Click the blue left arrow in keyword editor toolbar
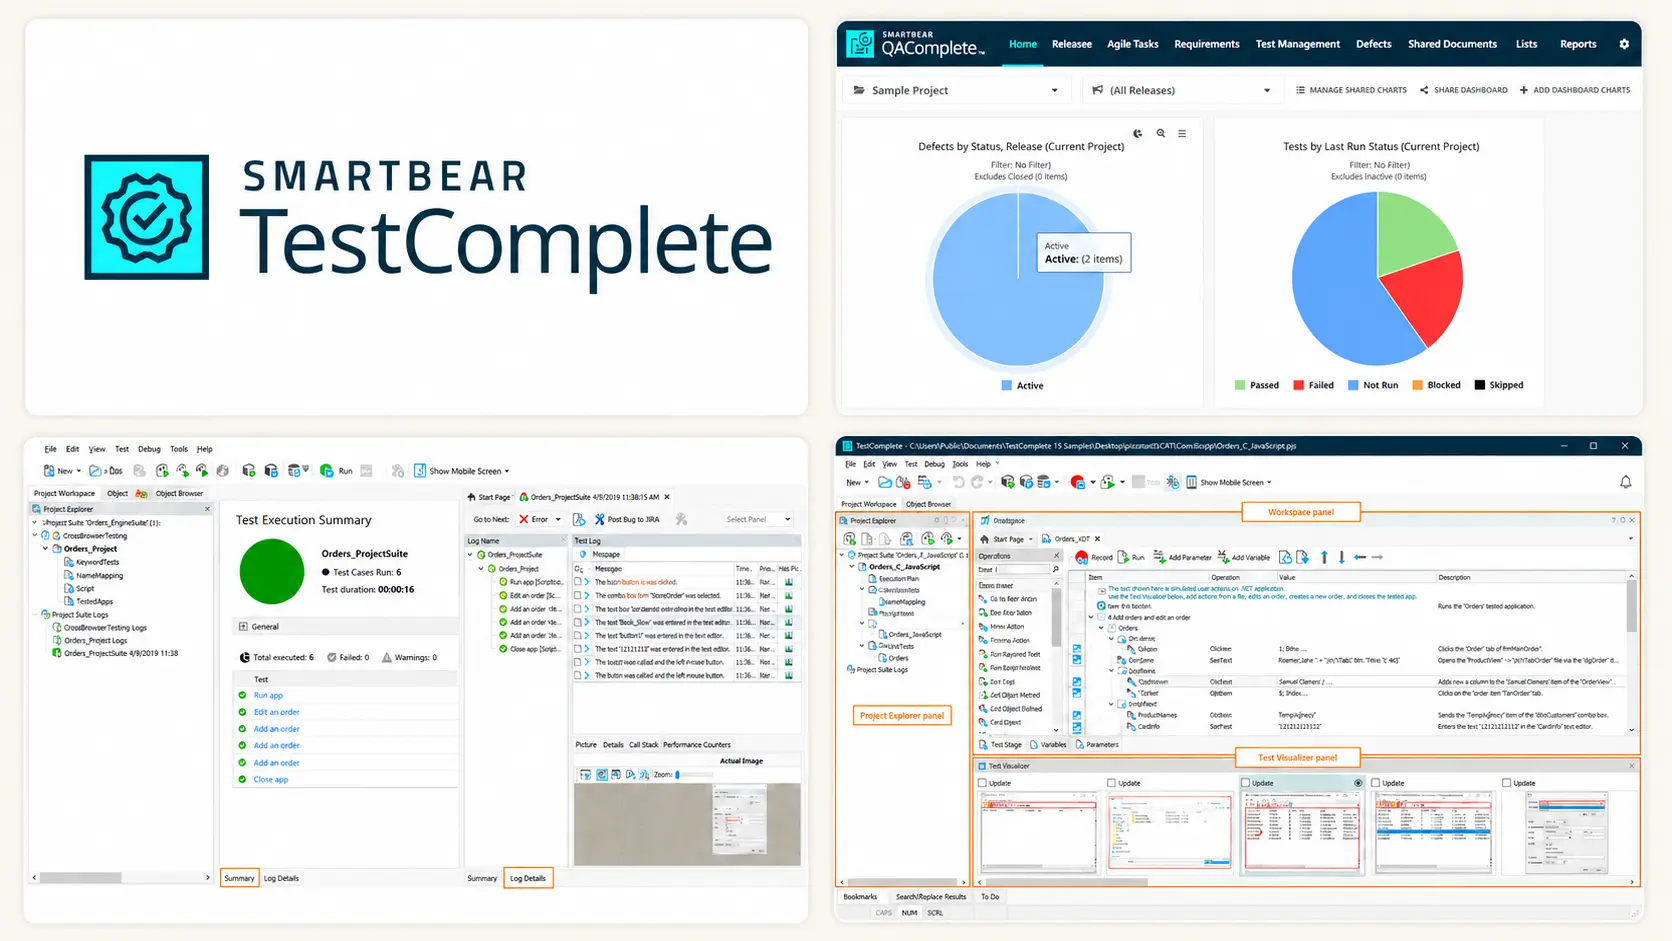Viewport: 1672px width, 941px height. (1360, 557)
